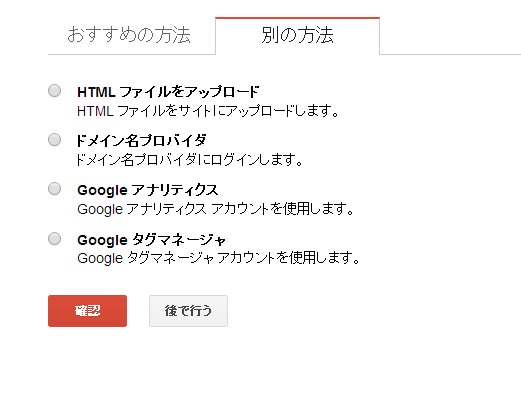Choose the ドメイン名プロバイダ radio option

coord(54,140)
